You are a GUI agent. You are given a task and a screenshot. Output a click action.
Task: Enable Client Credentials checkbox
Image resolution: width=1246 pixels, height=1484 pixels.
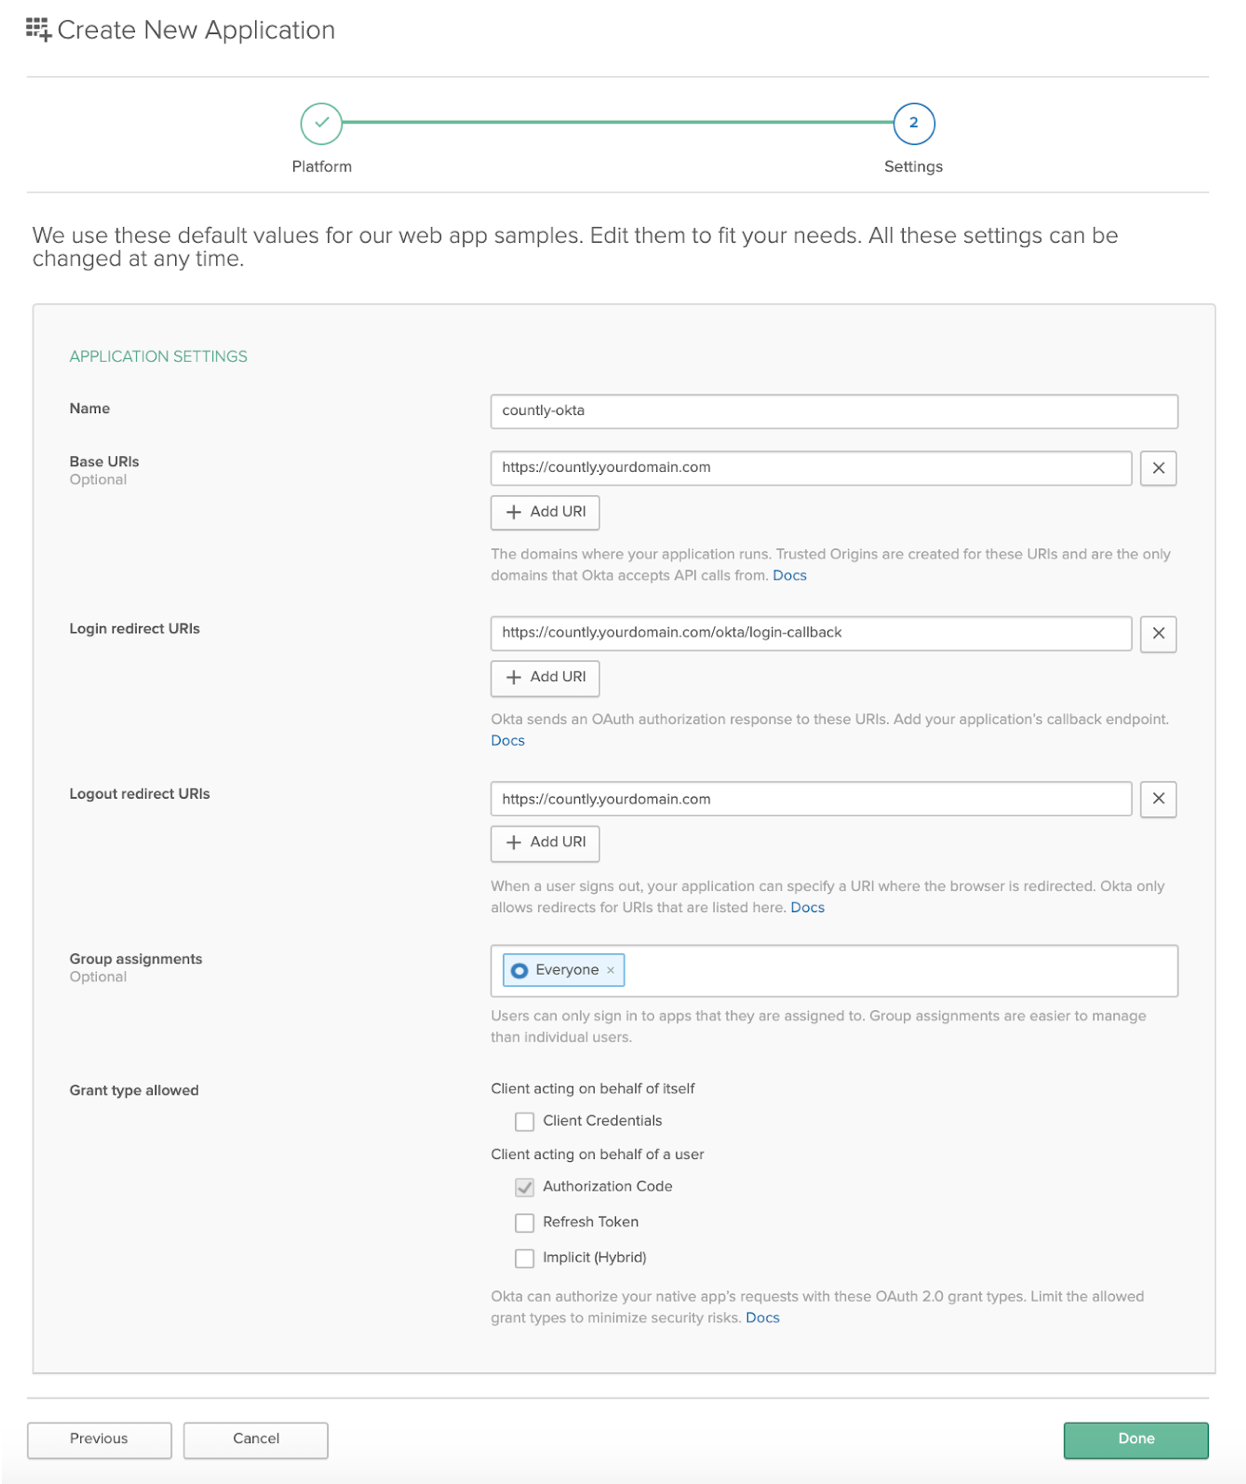coord(524,1121)
